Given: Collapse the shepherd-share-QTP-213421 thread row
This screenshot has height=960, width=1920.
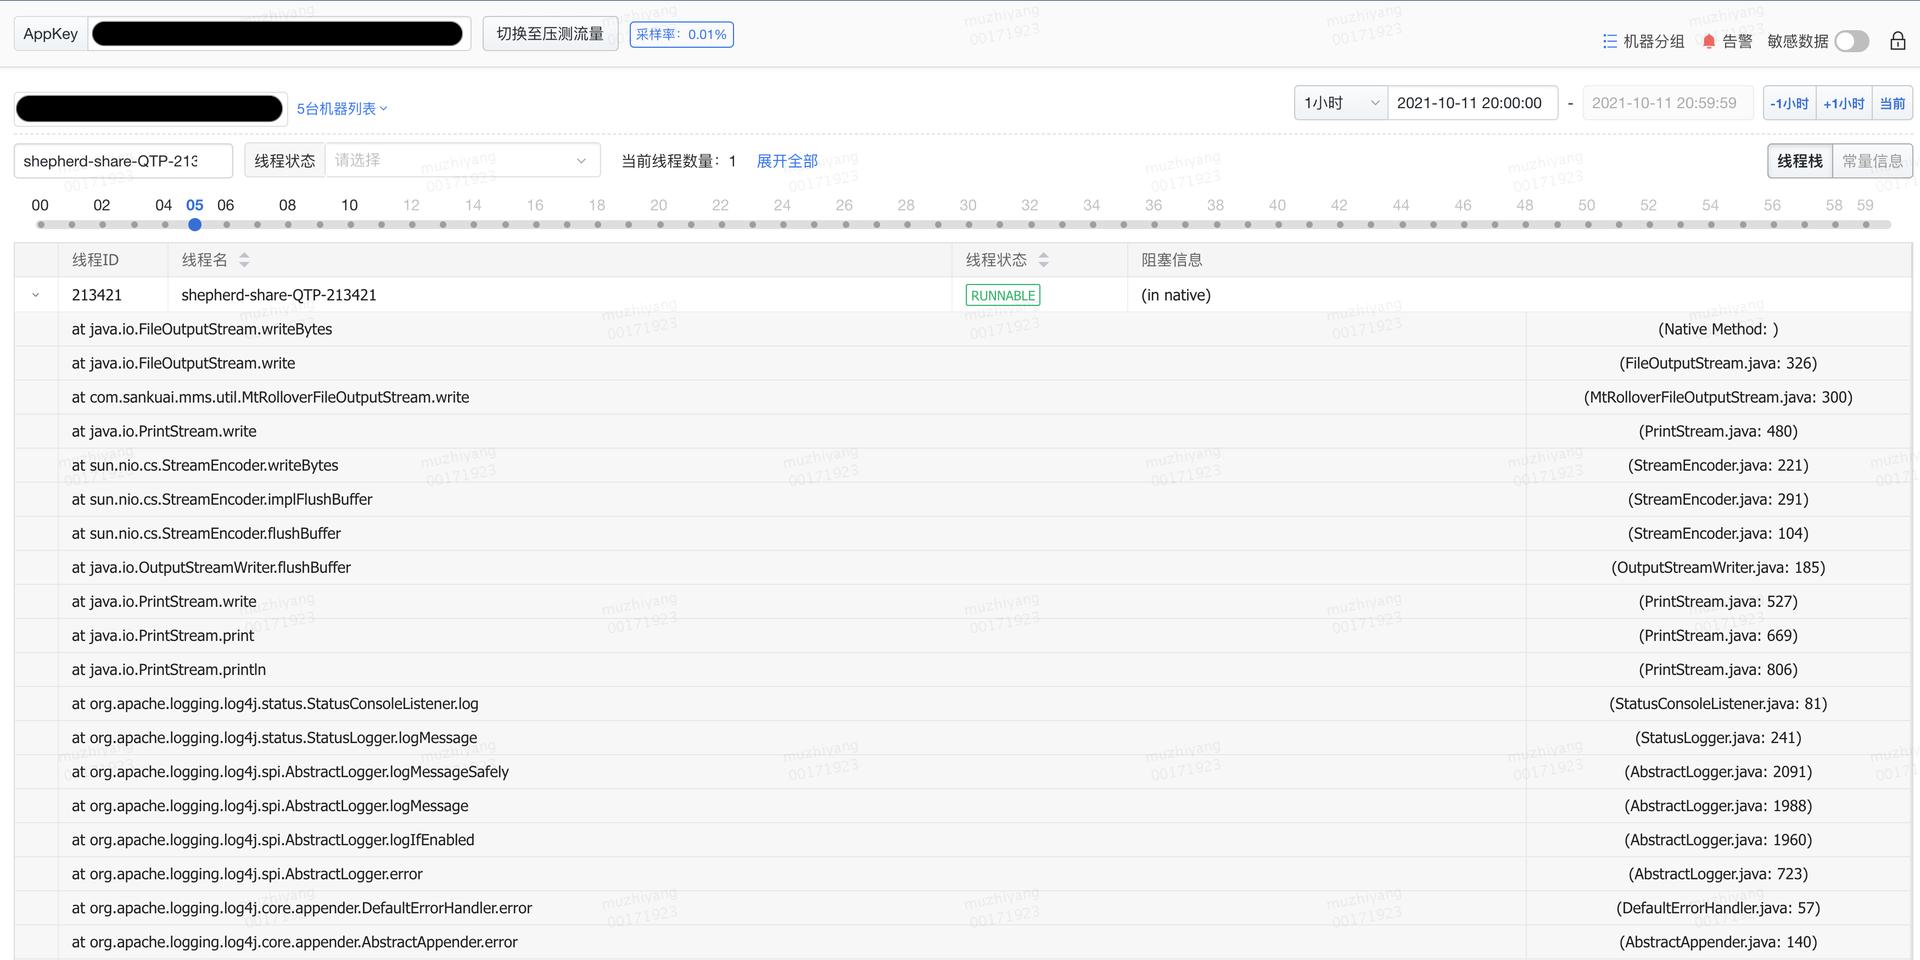Looking at the screenshot, I should (x=36, y=294).
